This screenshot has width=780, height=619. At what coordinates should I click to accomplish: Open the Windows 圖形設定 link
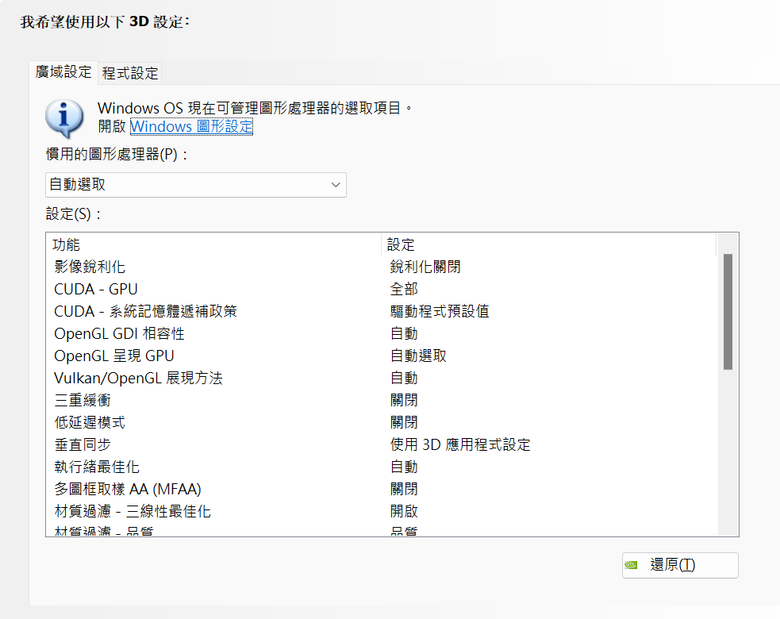coord(191,127)
